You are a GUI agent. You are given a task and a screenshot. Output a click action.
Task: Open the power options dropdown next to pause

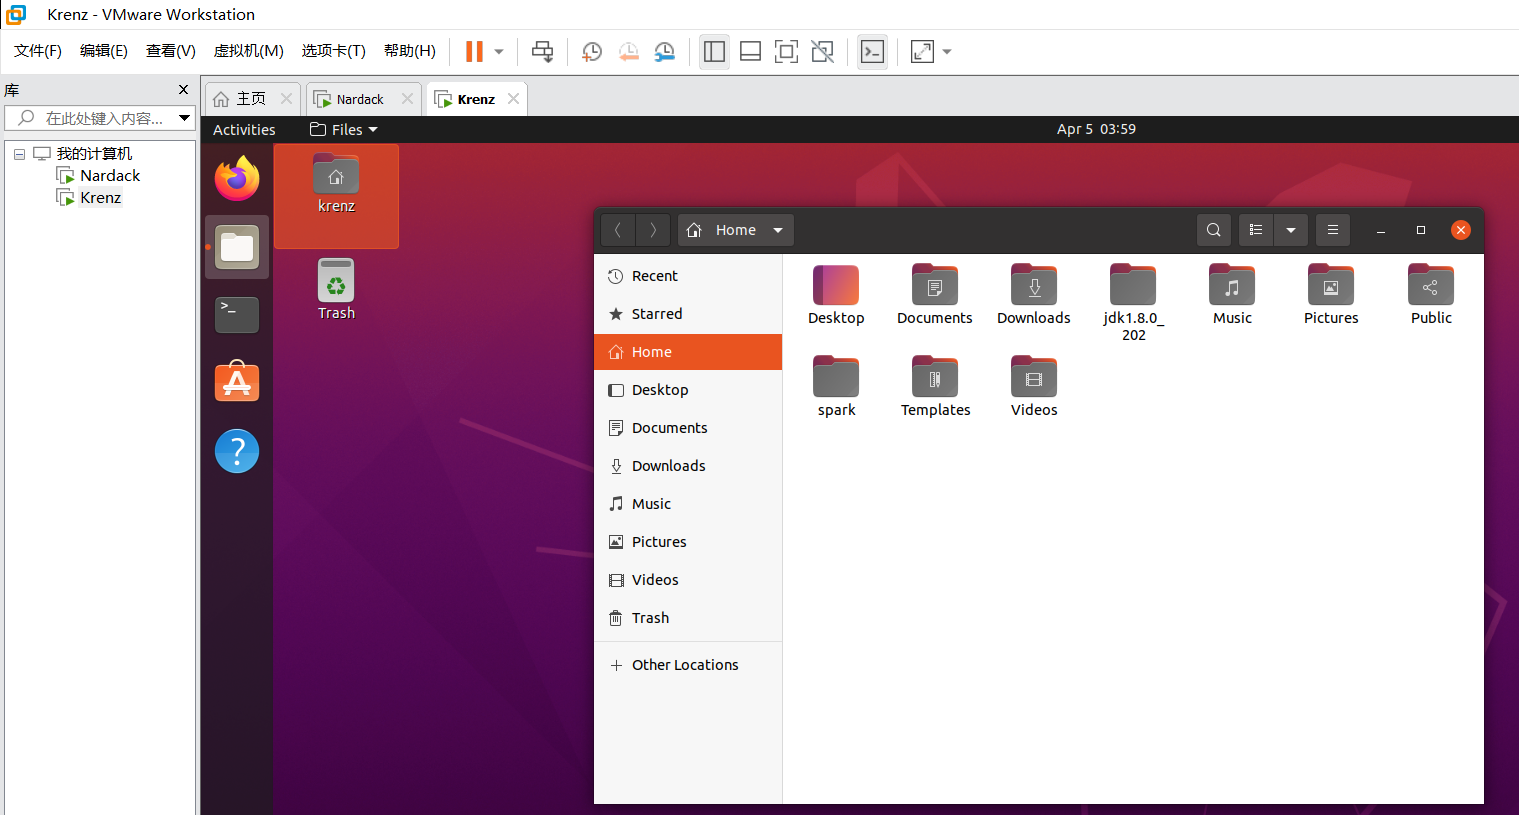point(499,52)
